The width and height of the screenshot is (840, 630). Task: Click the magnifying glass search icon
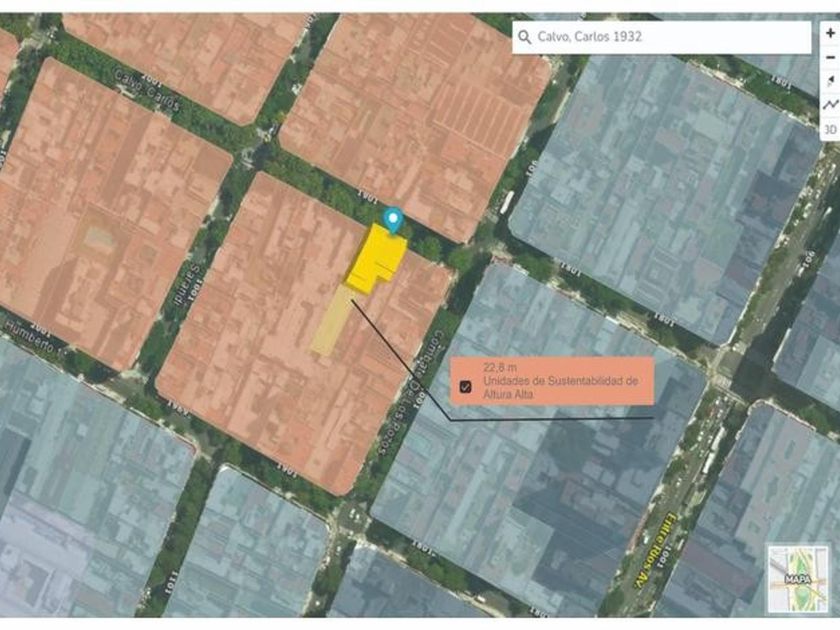coord(524,38)
